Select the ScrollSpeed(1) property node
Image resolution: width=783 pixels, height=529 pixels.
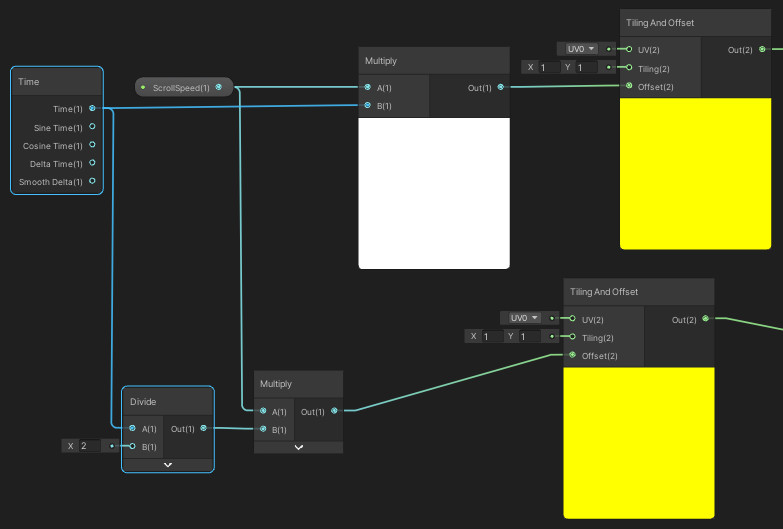(x=183, y=88)
